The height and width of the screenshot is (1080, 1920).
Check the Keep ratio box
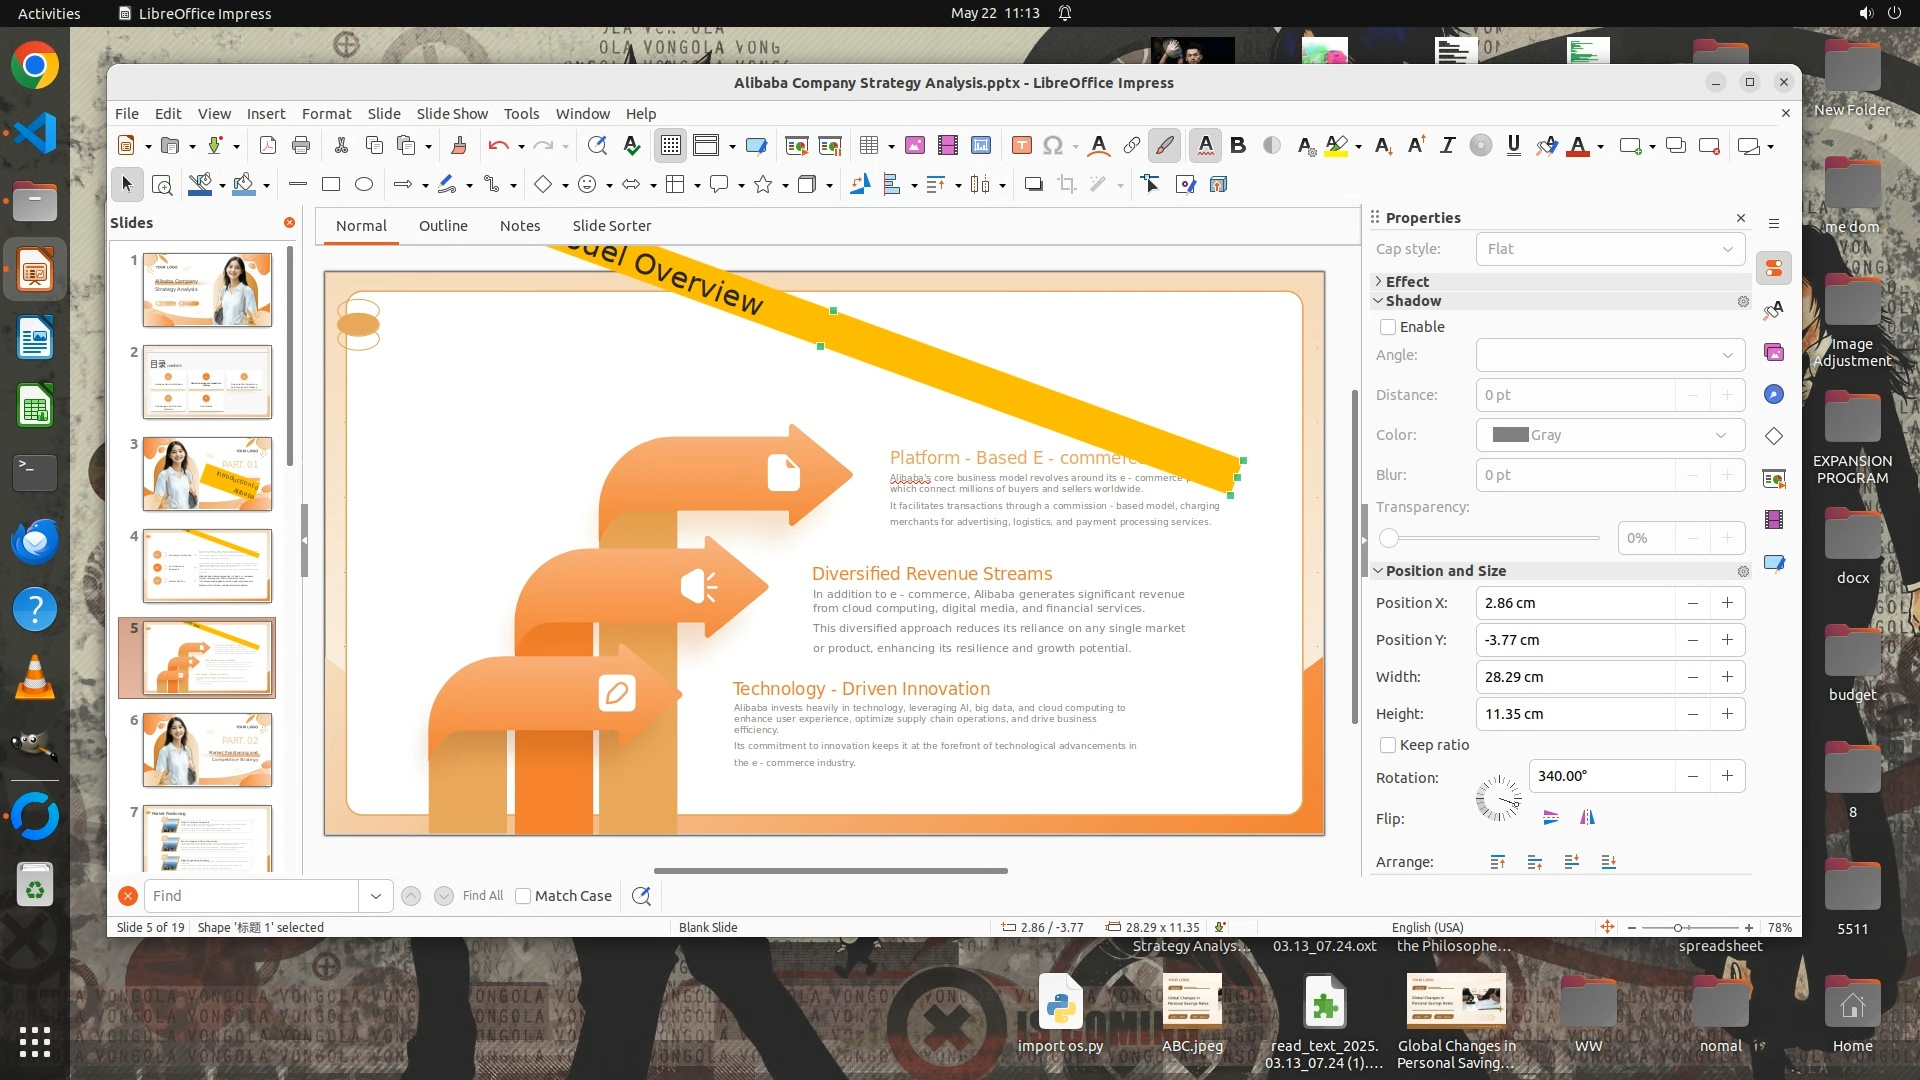[1388, 745]
